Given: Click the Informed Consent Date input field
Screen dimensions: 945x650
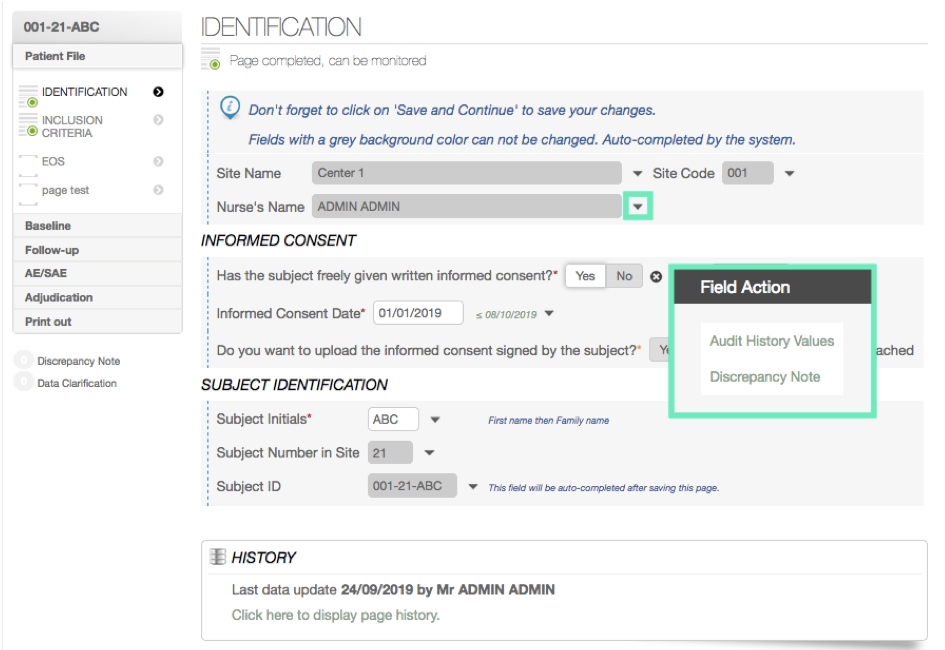Looking at the screenshot, I should click(x=418, y=313).
